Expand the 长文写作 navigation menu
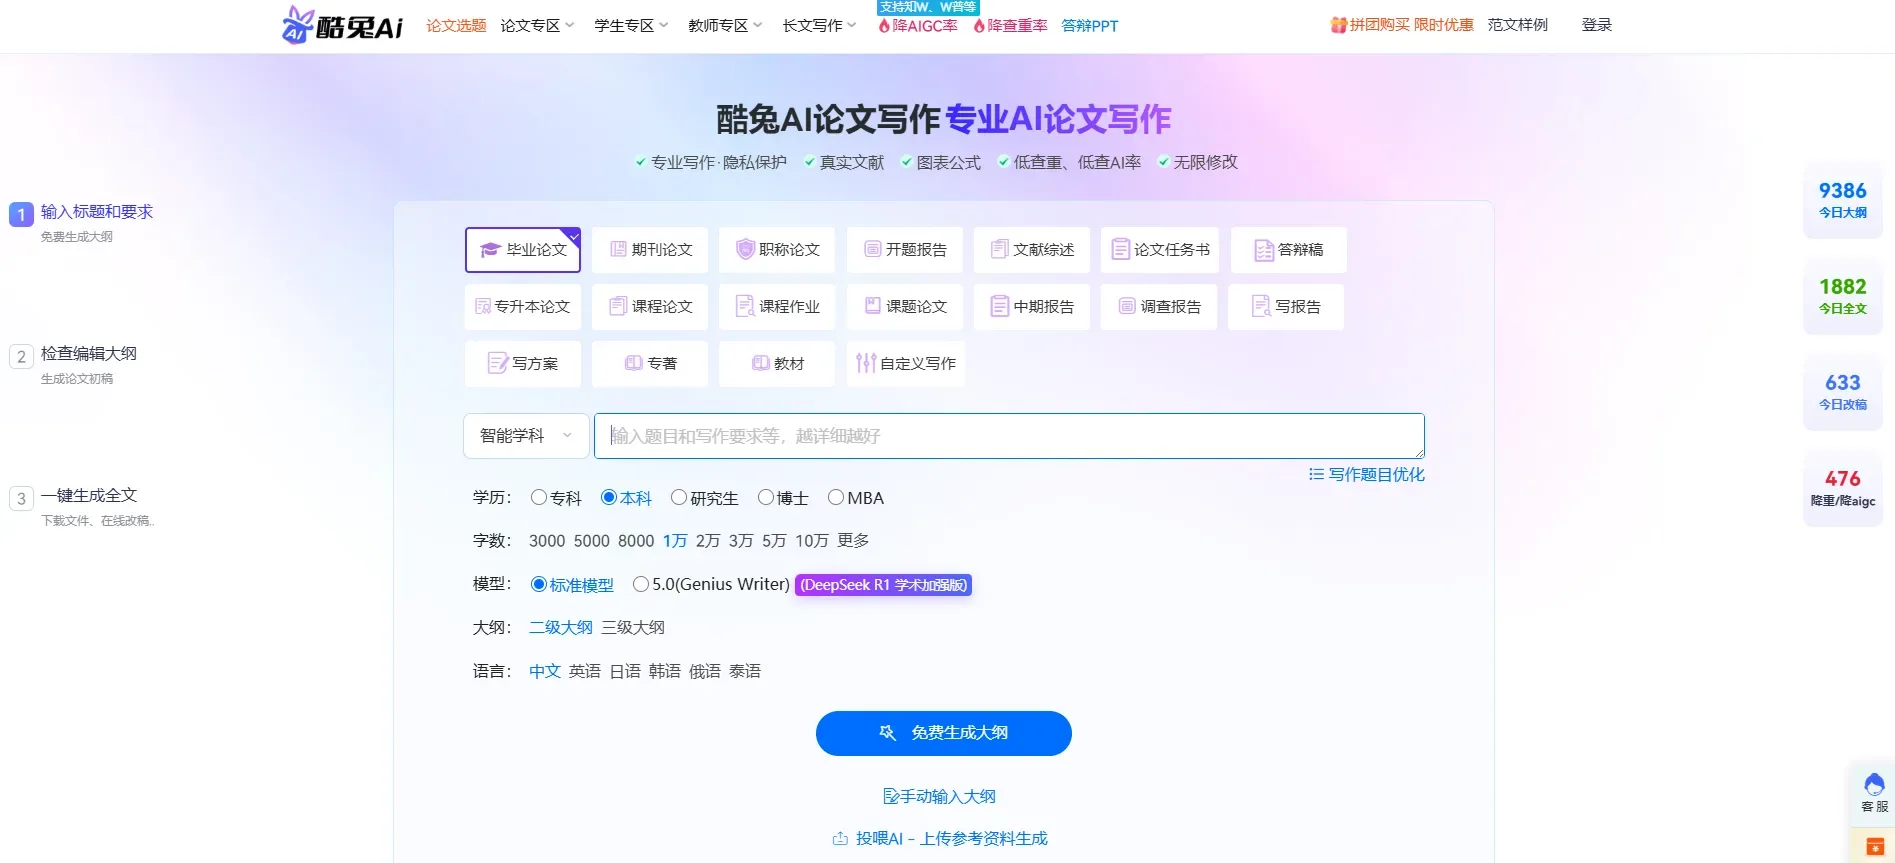The width and height of the screenshot is (1895, 863). click(x=819, y=26)
